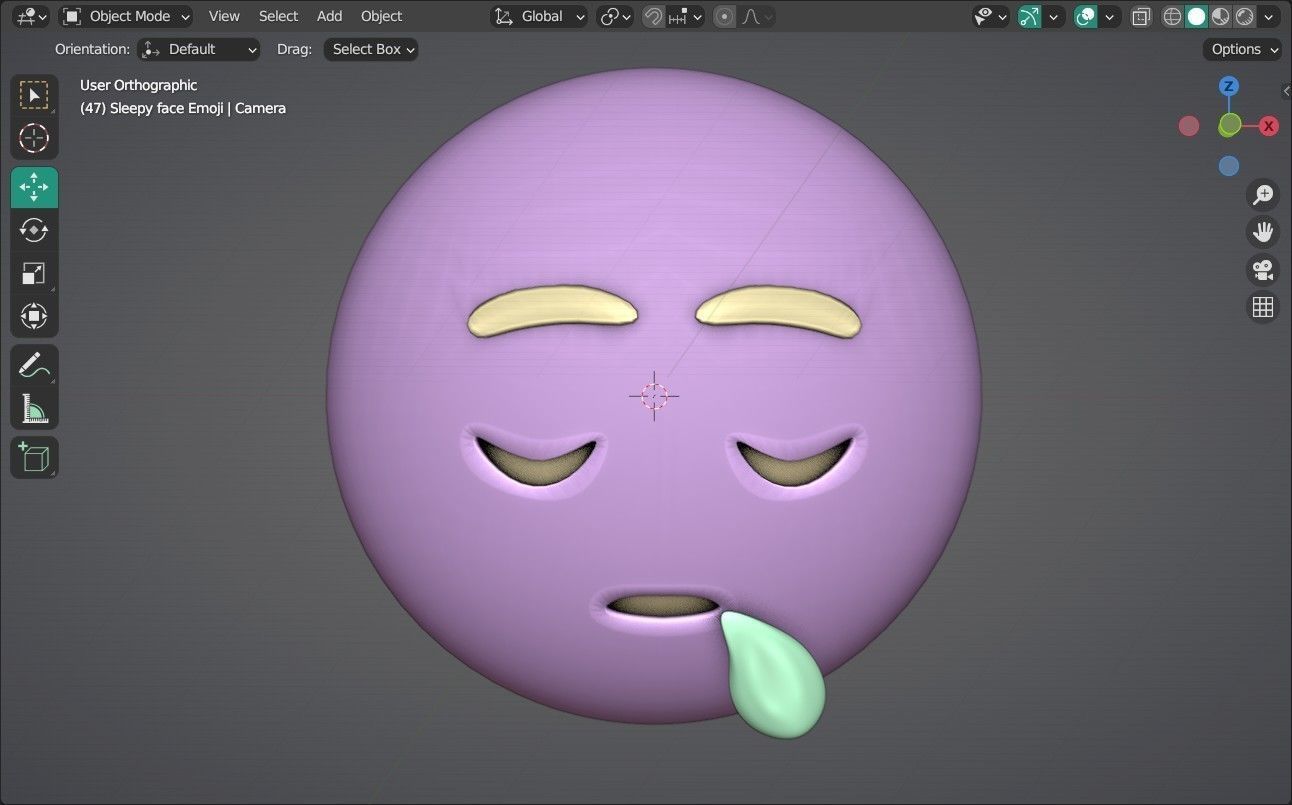Toggle Show Gizmo button
The image size is (1292, 805).
point(1030,16)
